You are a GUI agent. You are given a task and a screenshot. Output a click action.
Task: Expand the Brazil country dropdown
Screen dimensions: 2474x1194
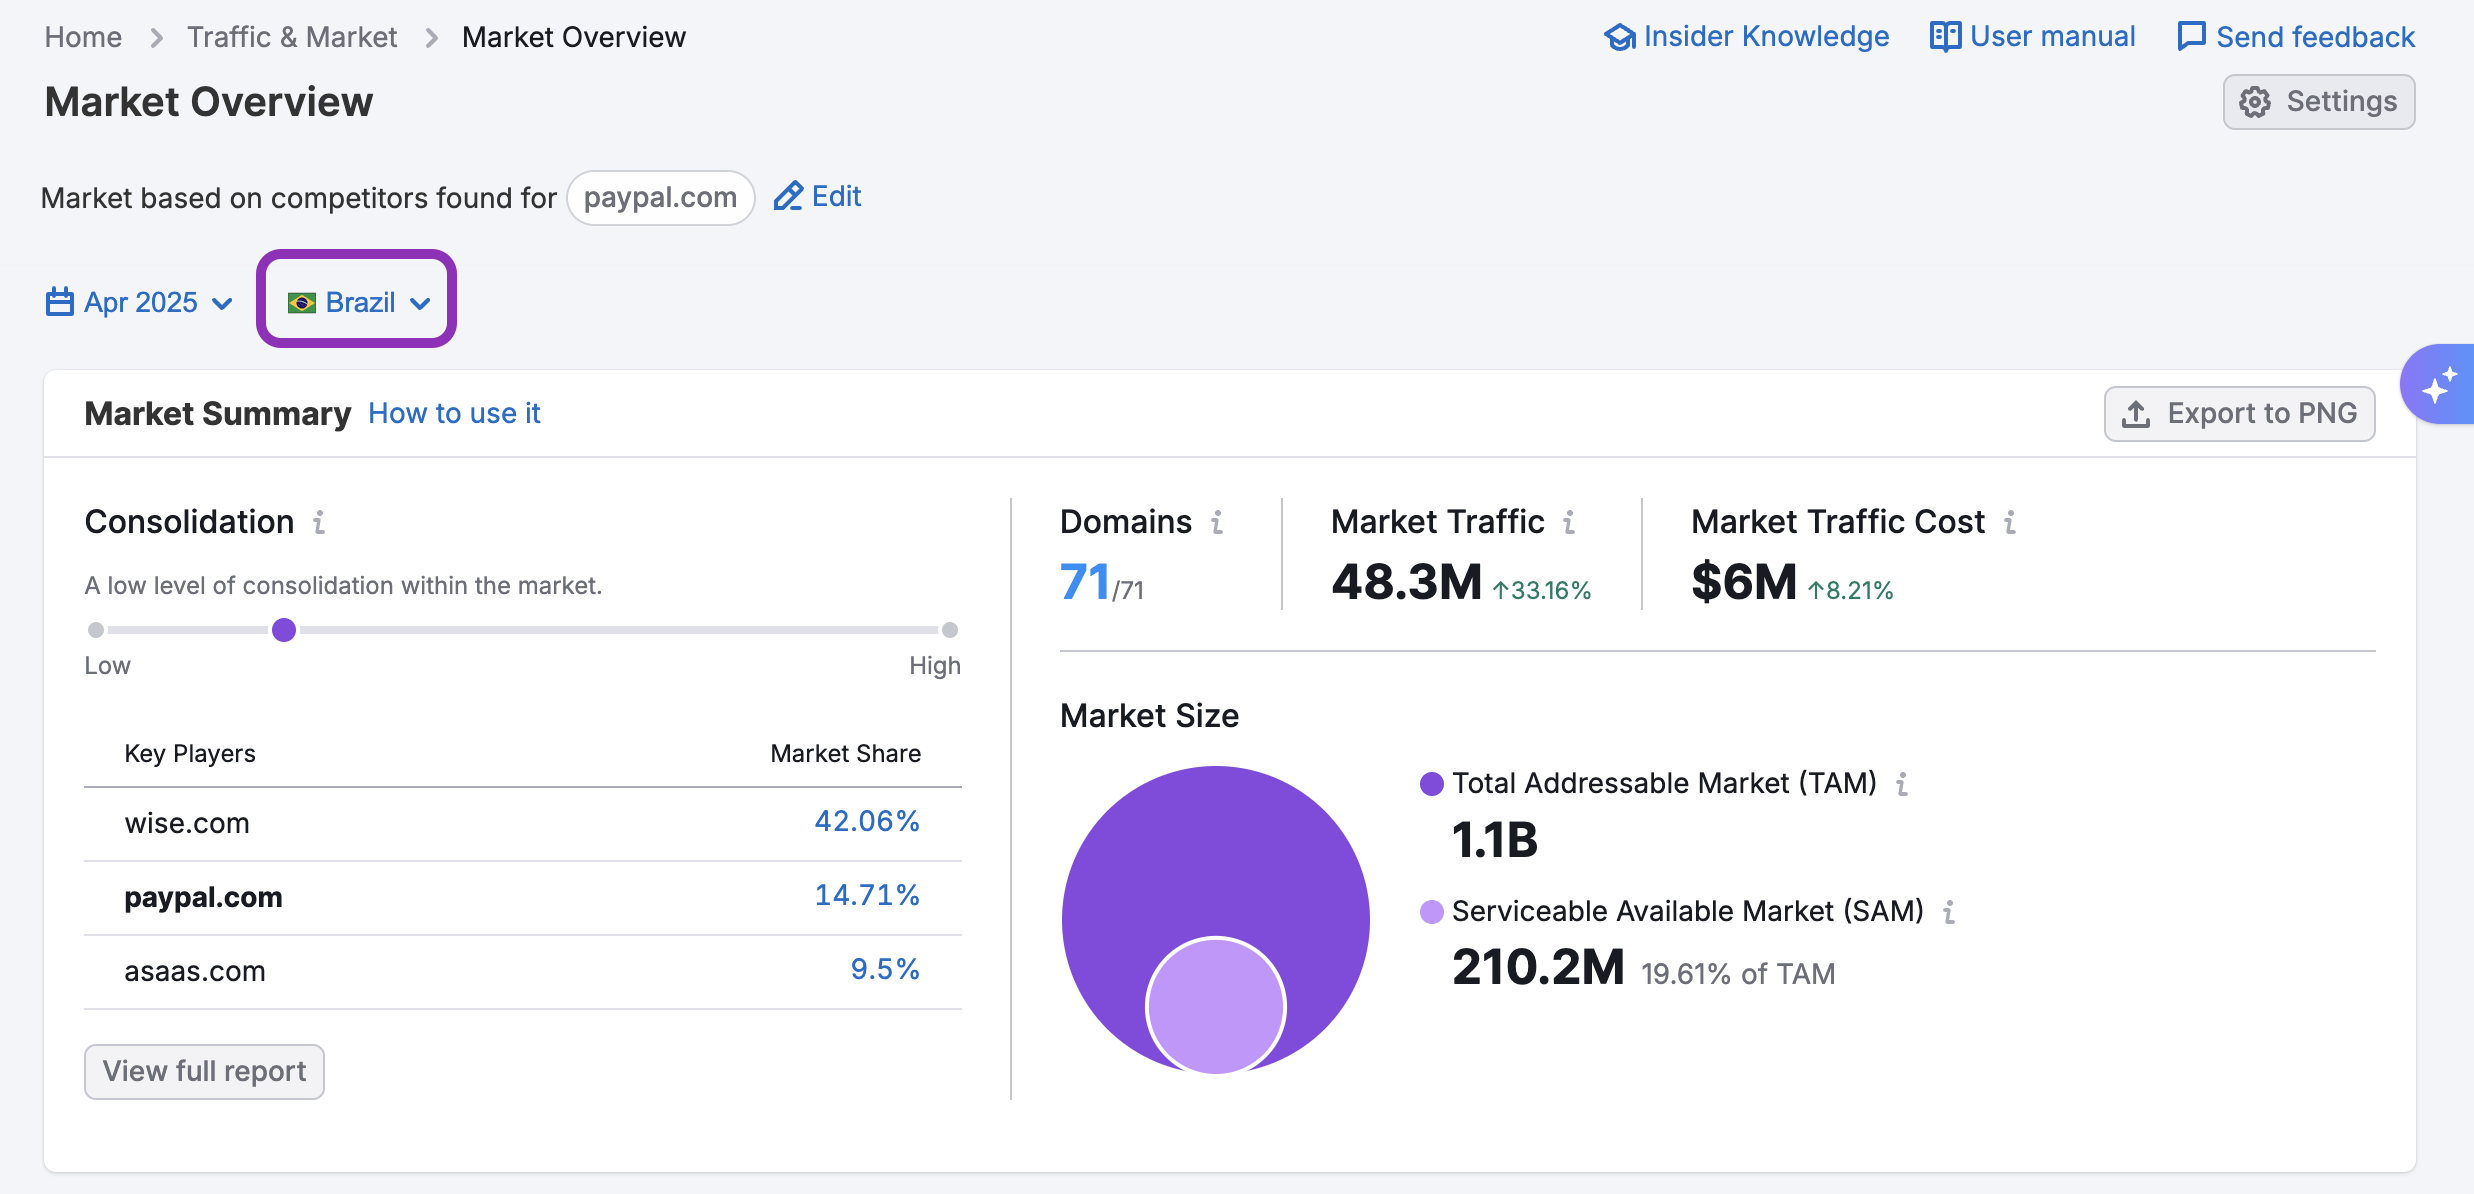[357, 302]
